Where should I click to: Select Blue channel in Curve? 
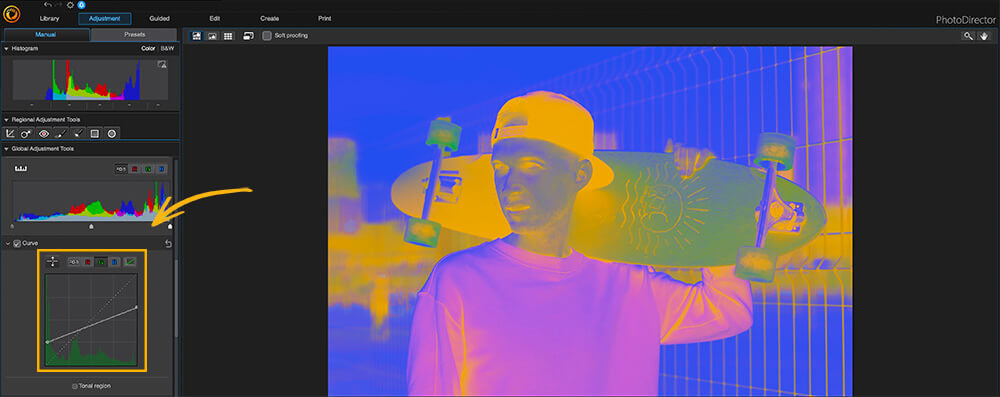[114, 262]
